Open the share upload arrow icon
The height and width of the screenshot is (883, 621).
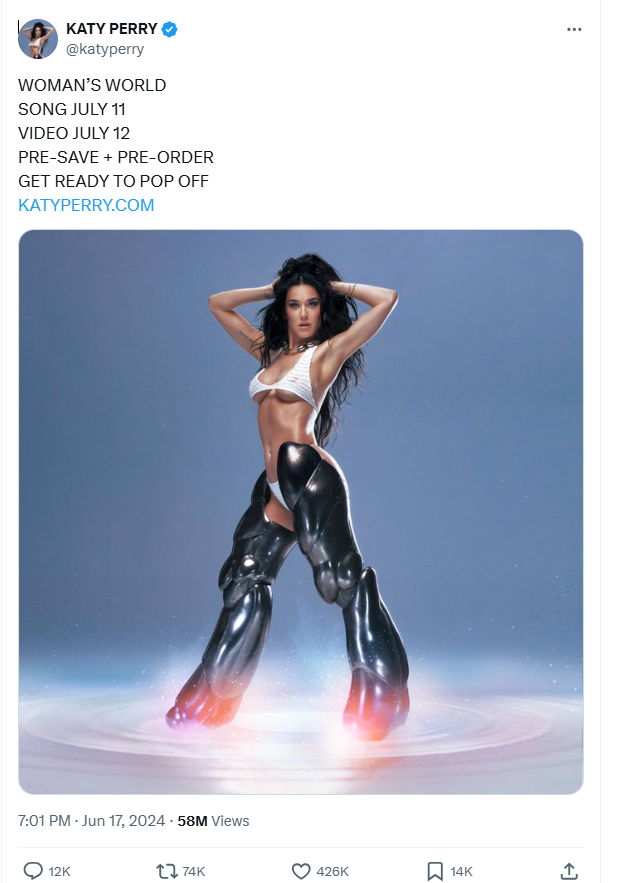click(569, 871)
